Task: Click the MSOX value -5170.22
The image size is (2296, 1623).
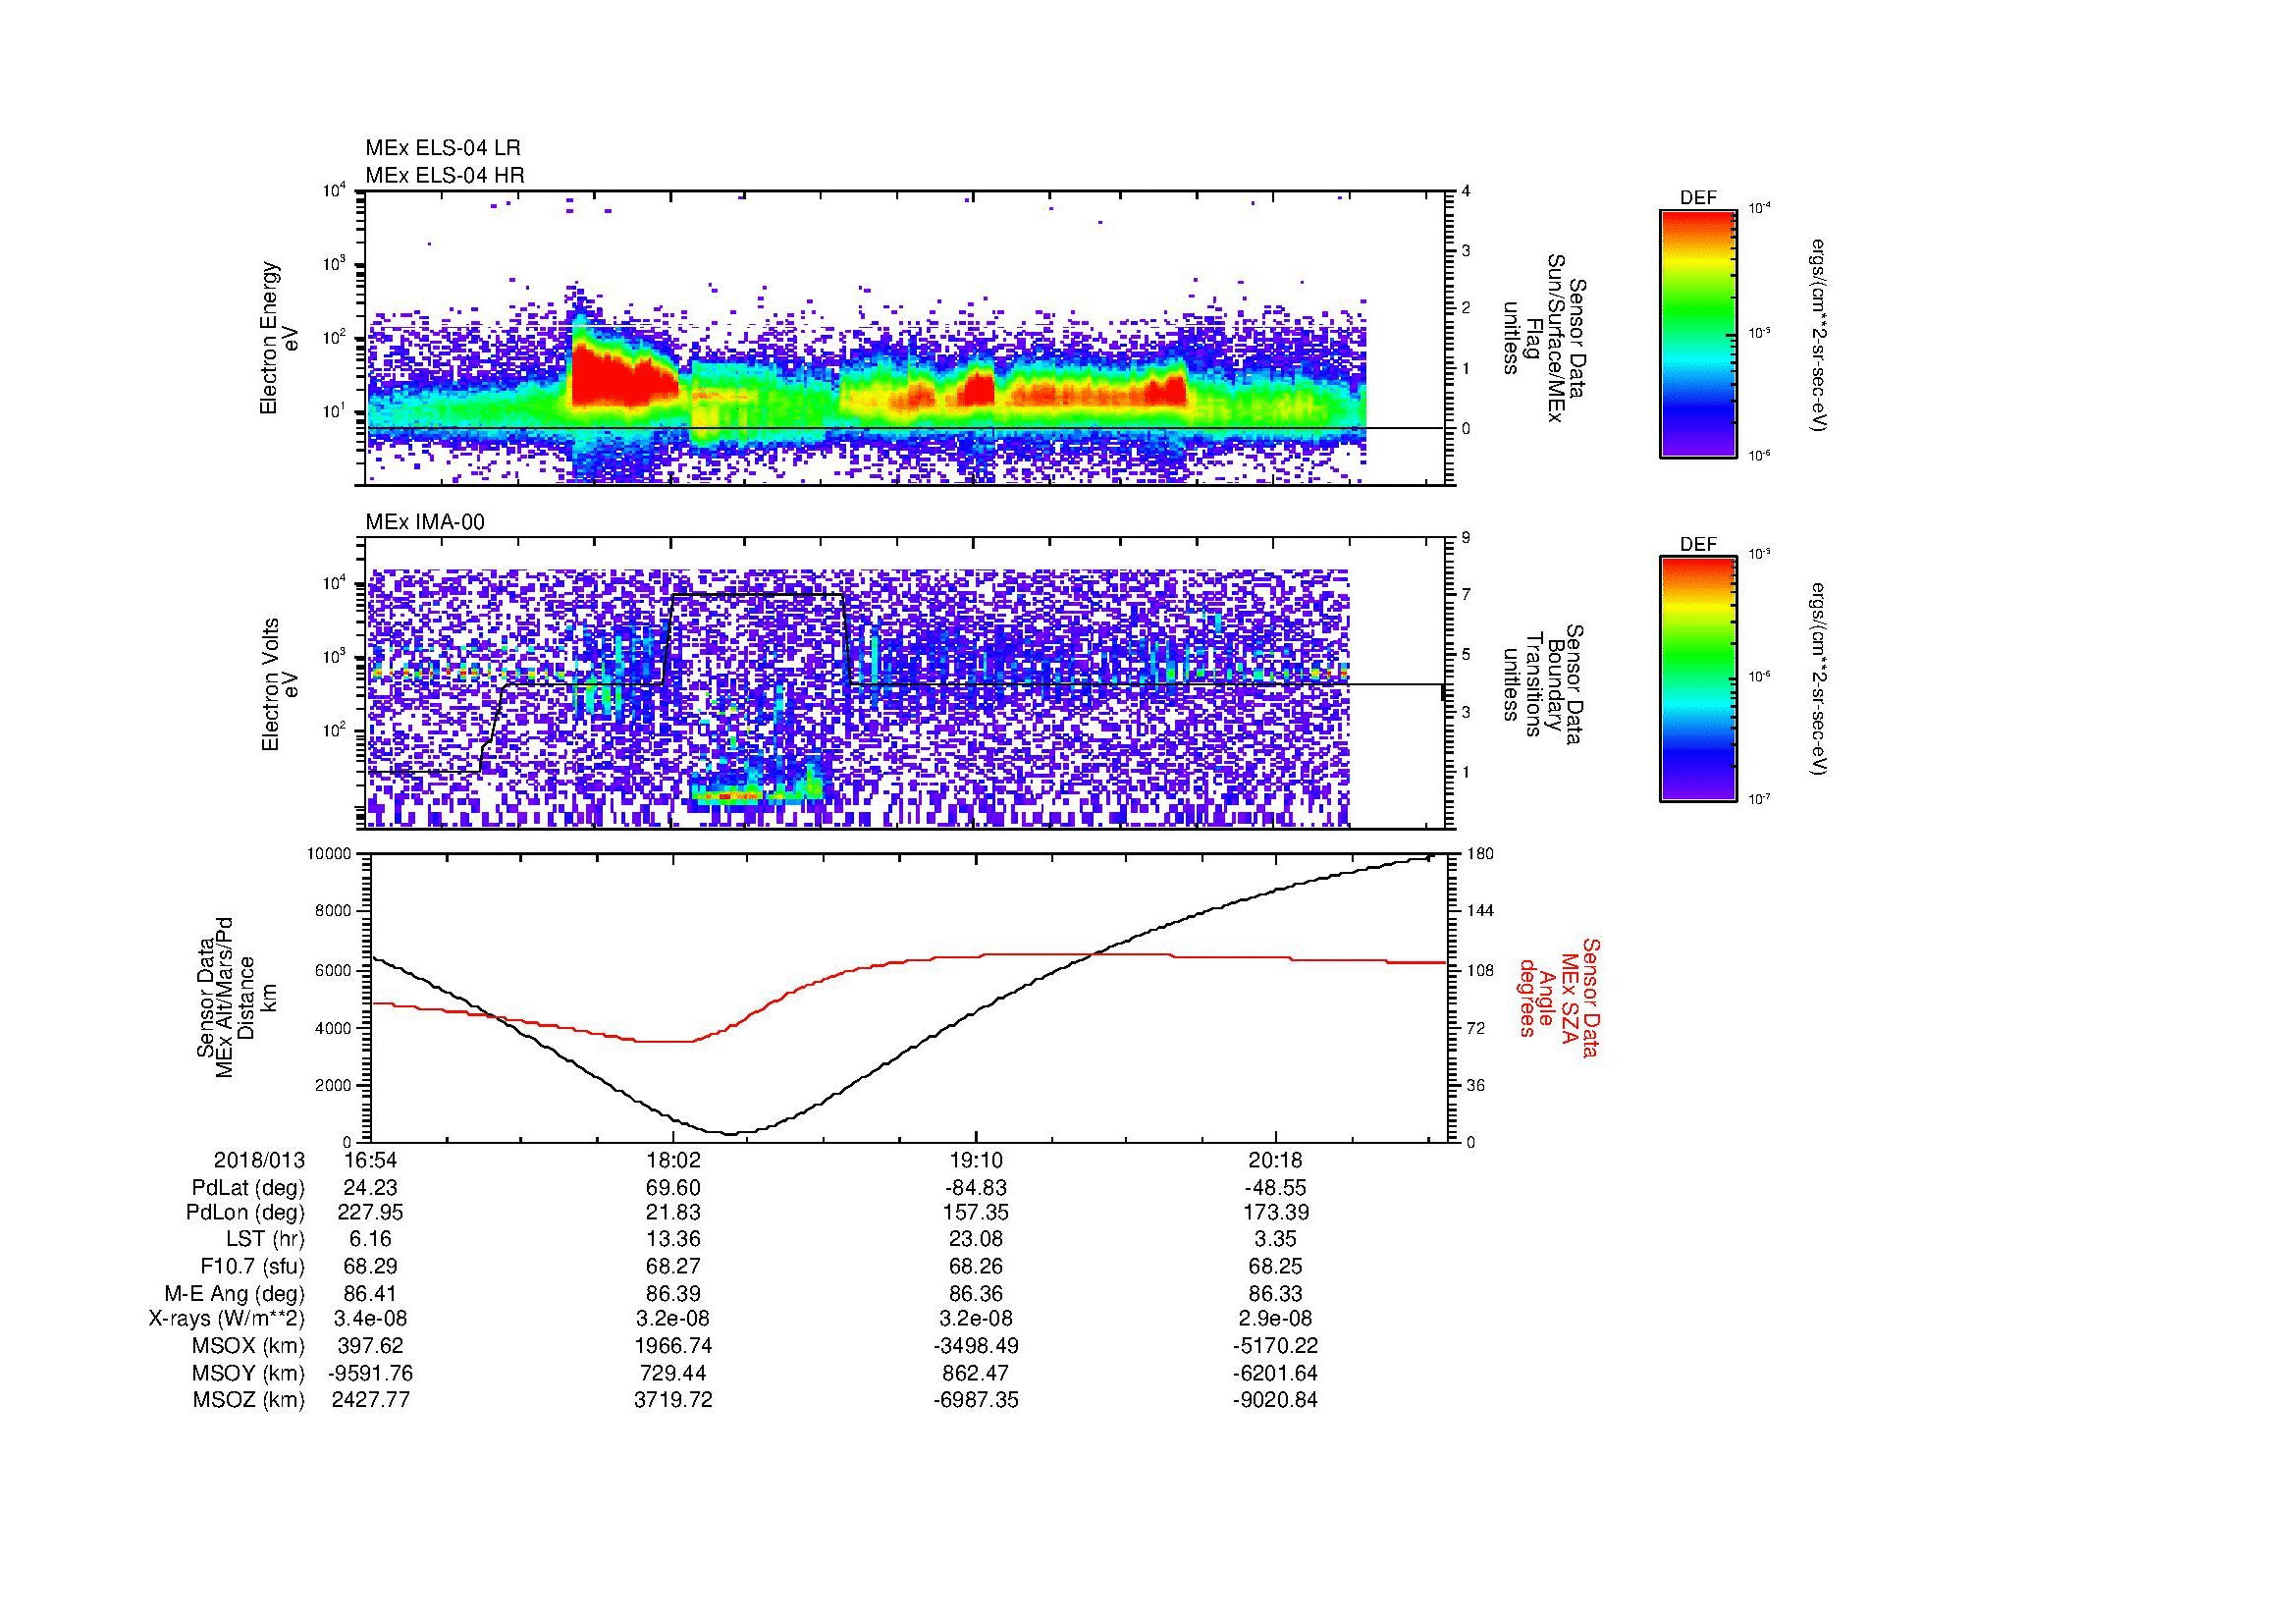Action: 1276,1346
